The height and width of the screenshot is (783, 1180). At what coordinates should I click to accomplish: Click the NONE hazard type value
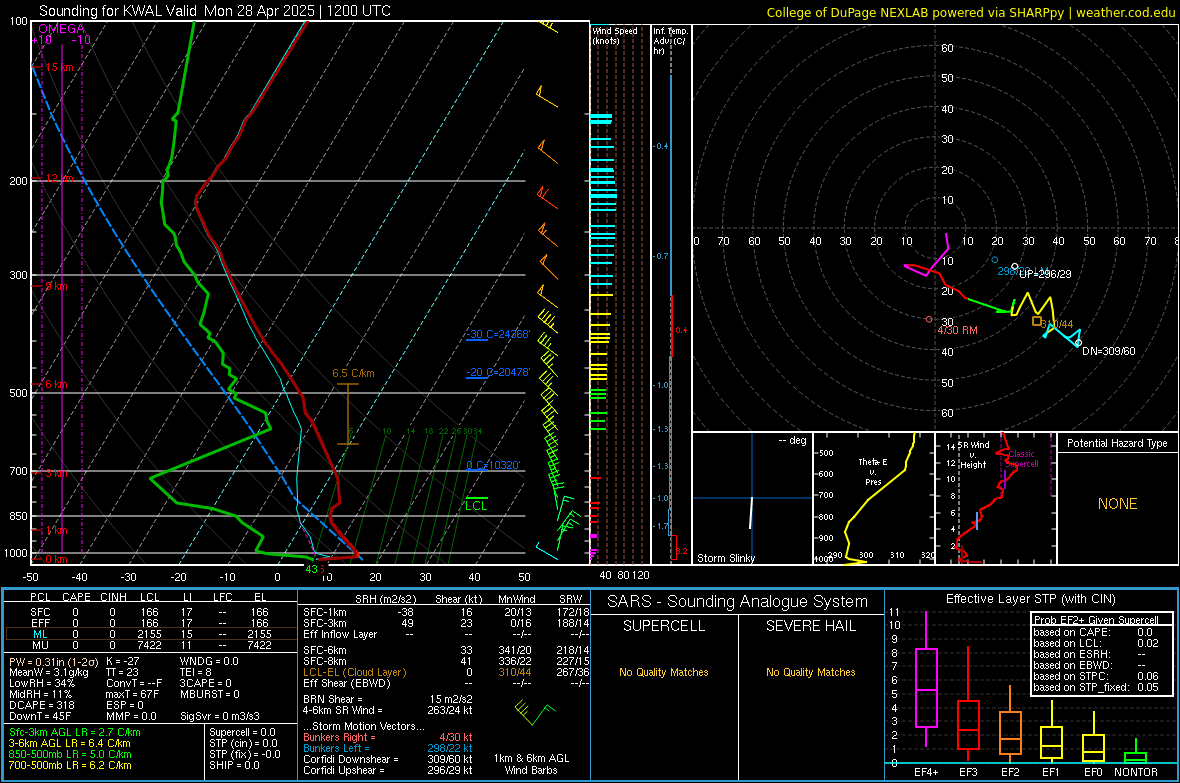[1117, 504]
